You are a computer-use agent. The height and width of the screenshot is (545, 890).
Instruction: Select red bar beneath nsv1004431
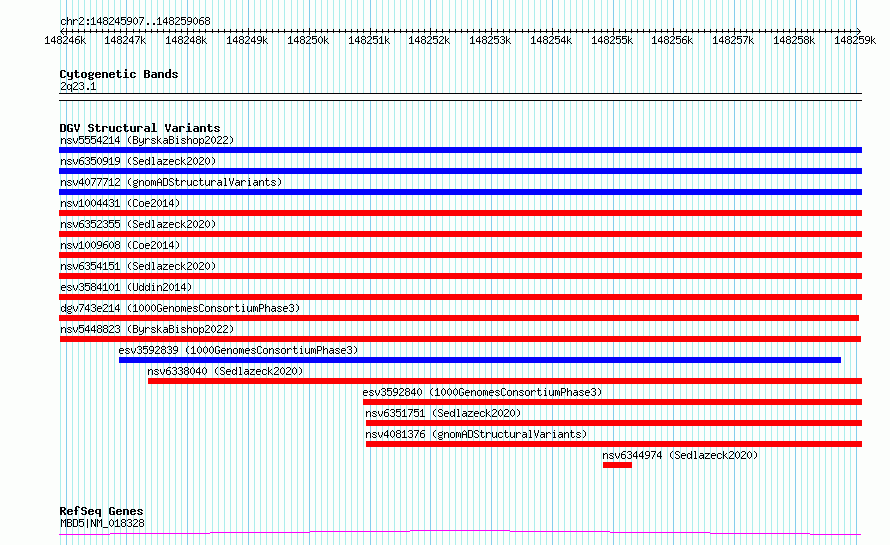(x=460, y=213)
